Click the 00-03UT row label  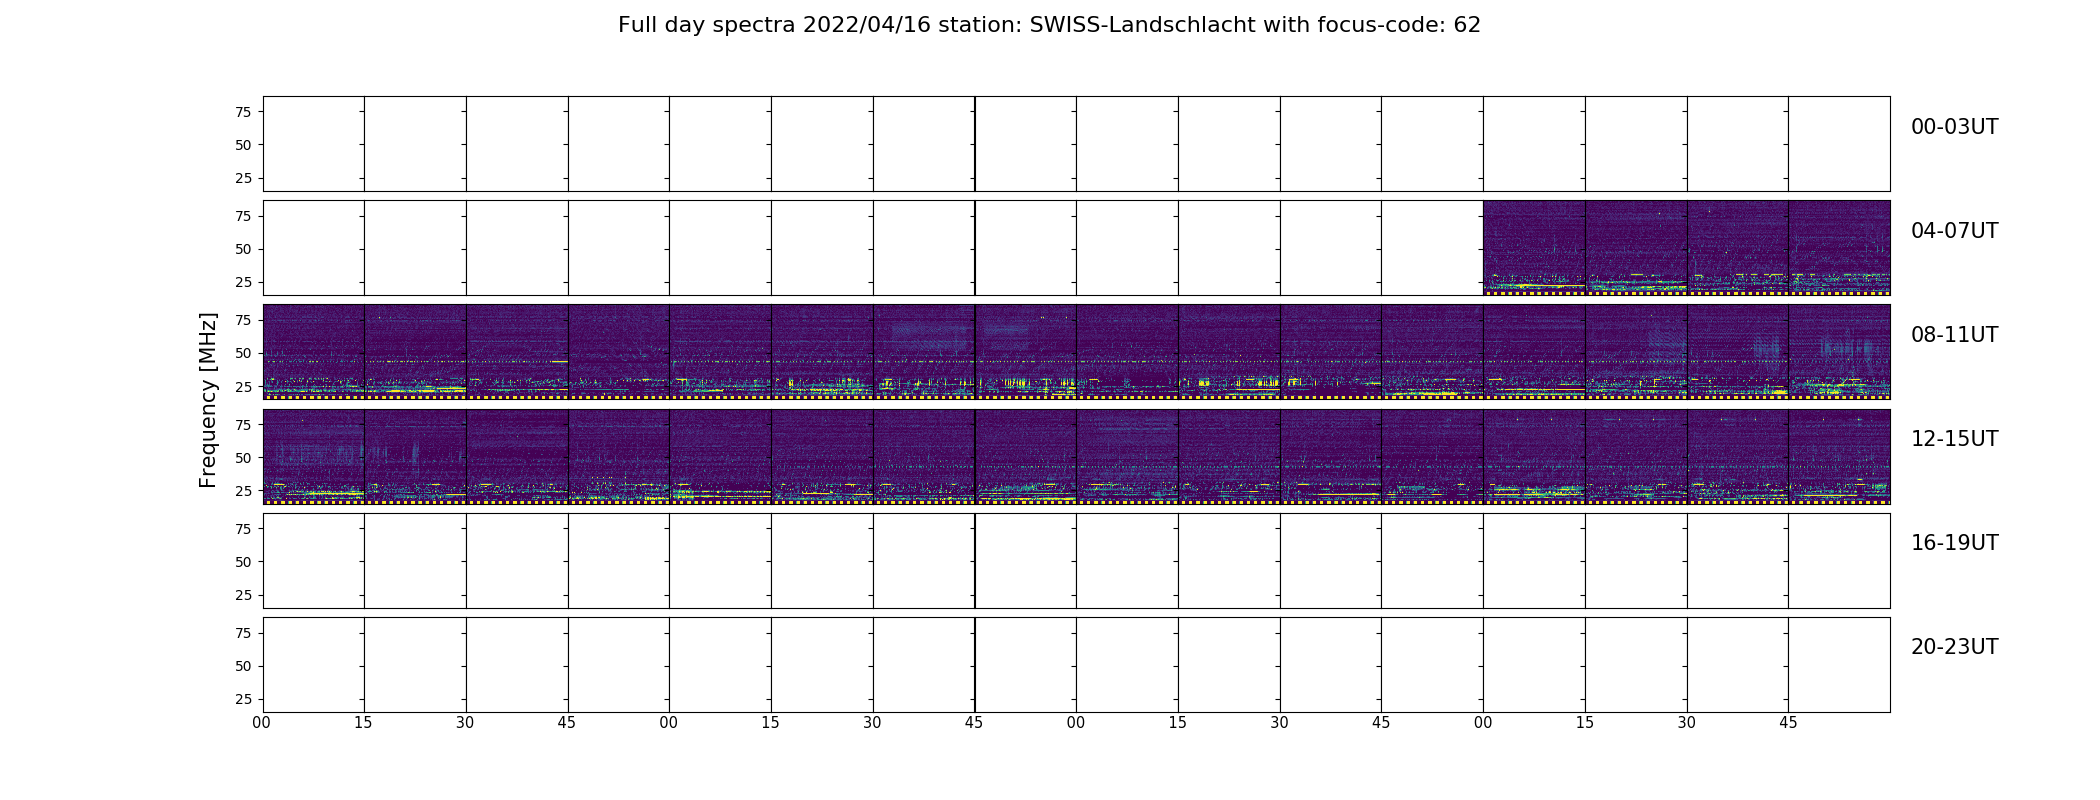[1954, 127]
